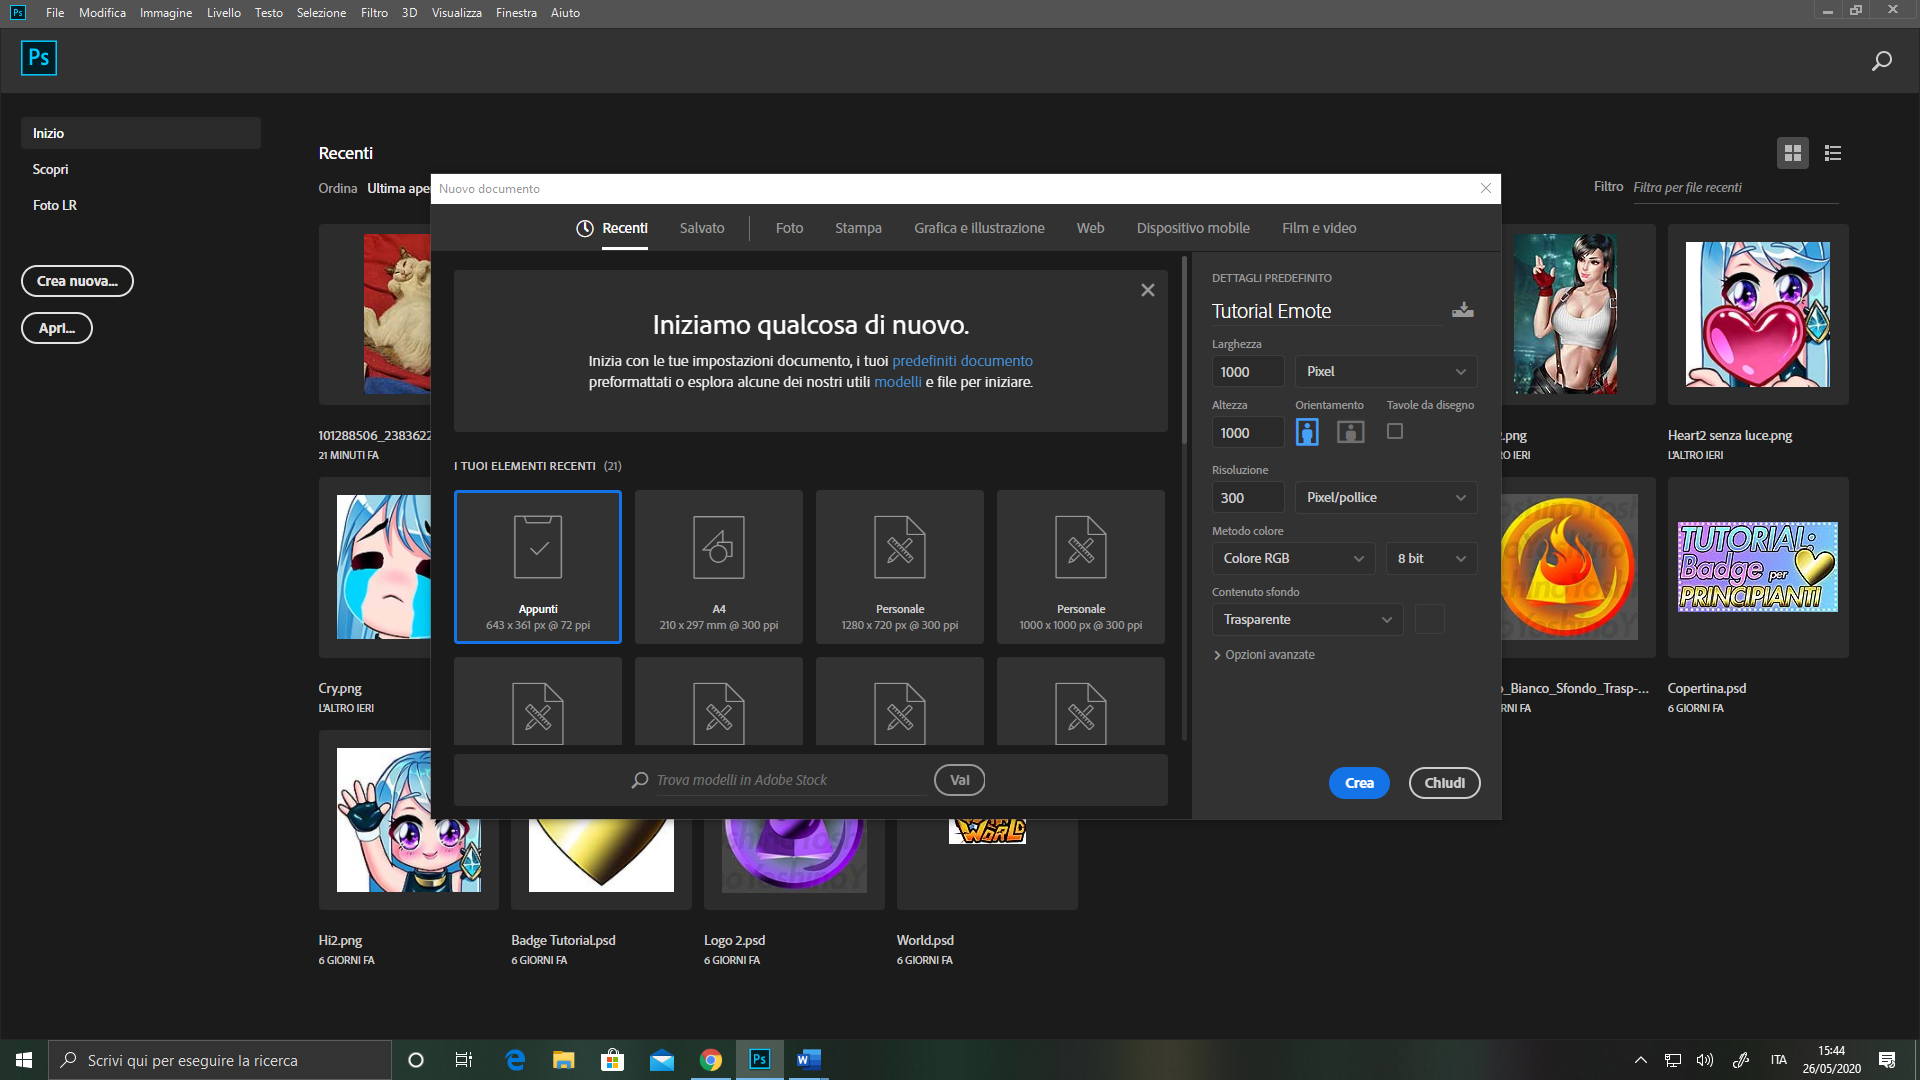Open Grafica e illustrazione tab
This screenshot has width=1920, height=1080.
point(979,228)
